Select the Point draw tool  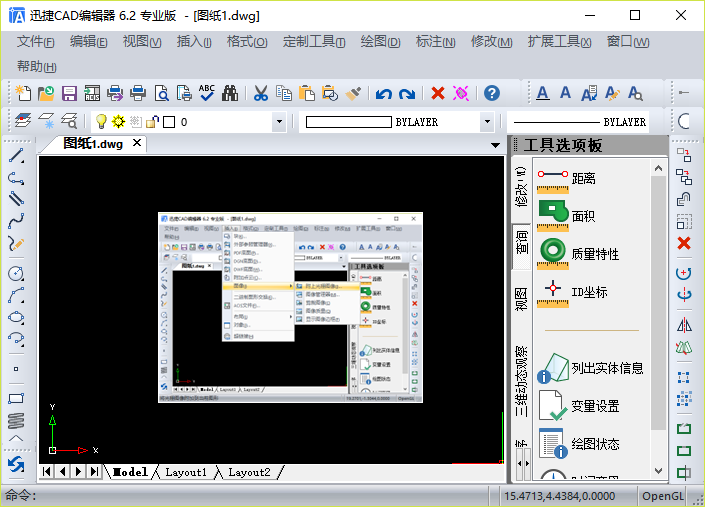pos(16,369)
